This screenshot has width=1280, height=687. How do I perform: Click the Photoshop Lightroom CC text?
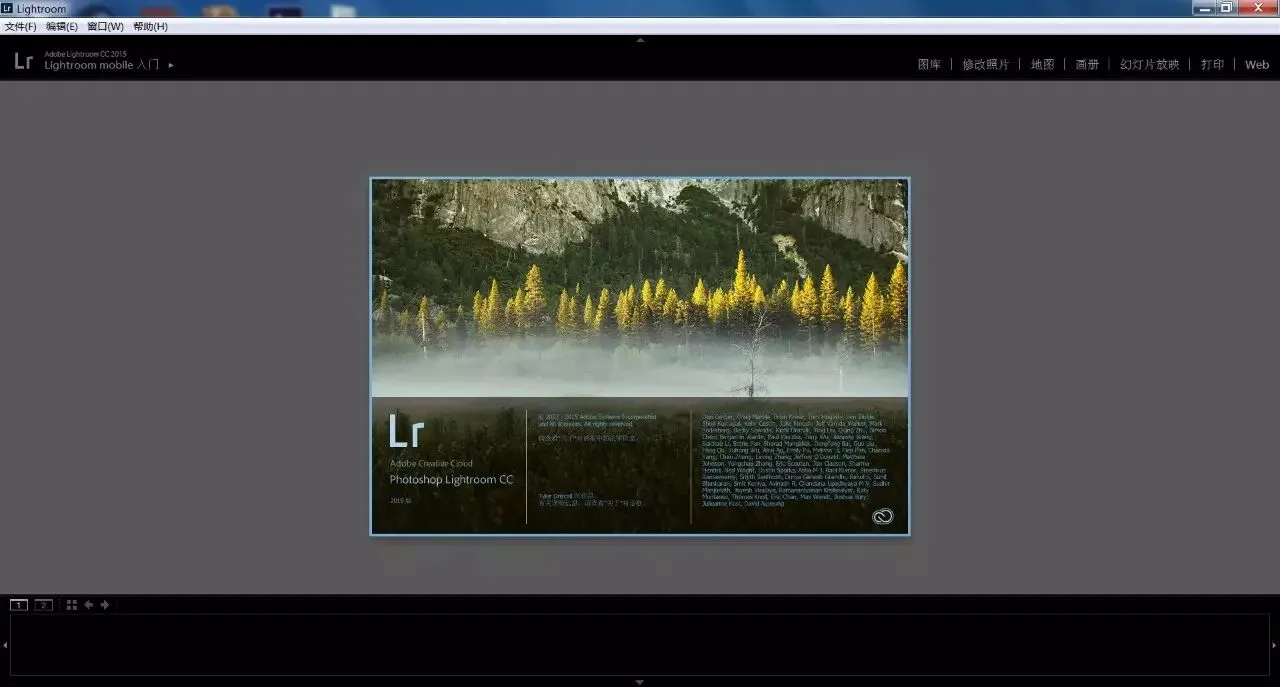click(x=451, y=480)
